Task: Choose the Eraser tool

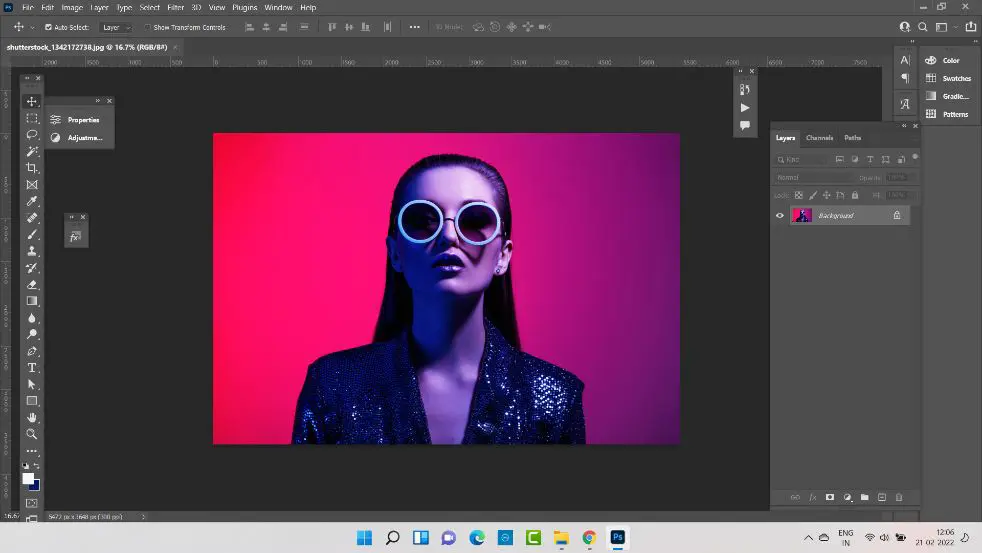Action: pyautogui.click(x=32, y=284)
